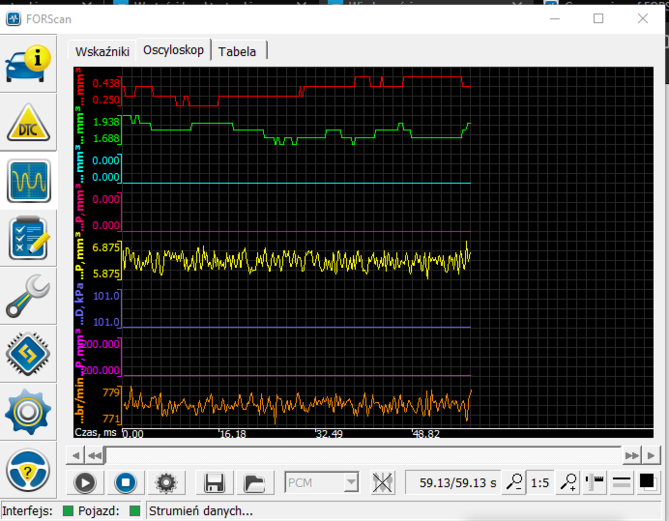Click the crossed tools clear icon

[x=382, y=483]
